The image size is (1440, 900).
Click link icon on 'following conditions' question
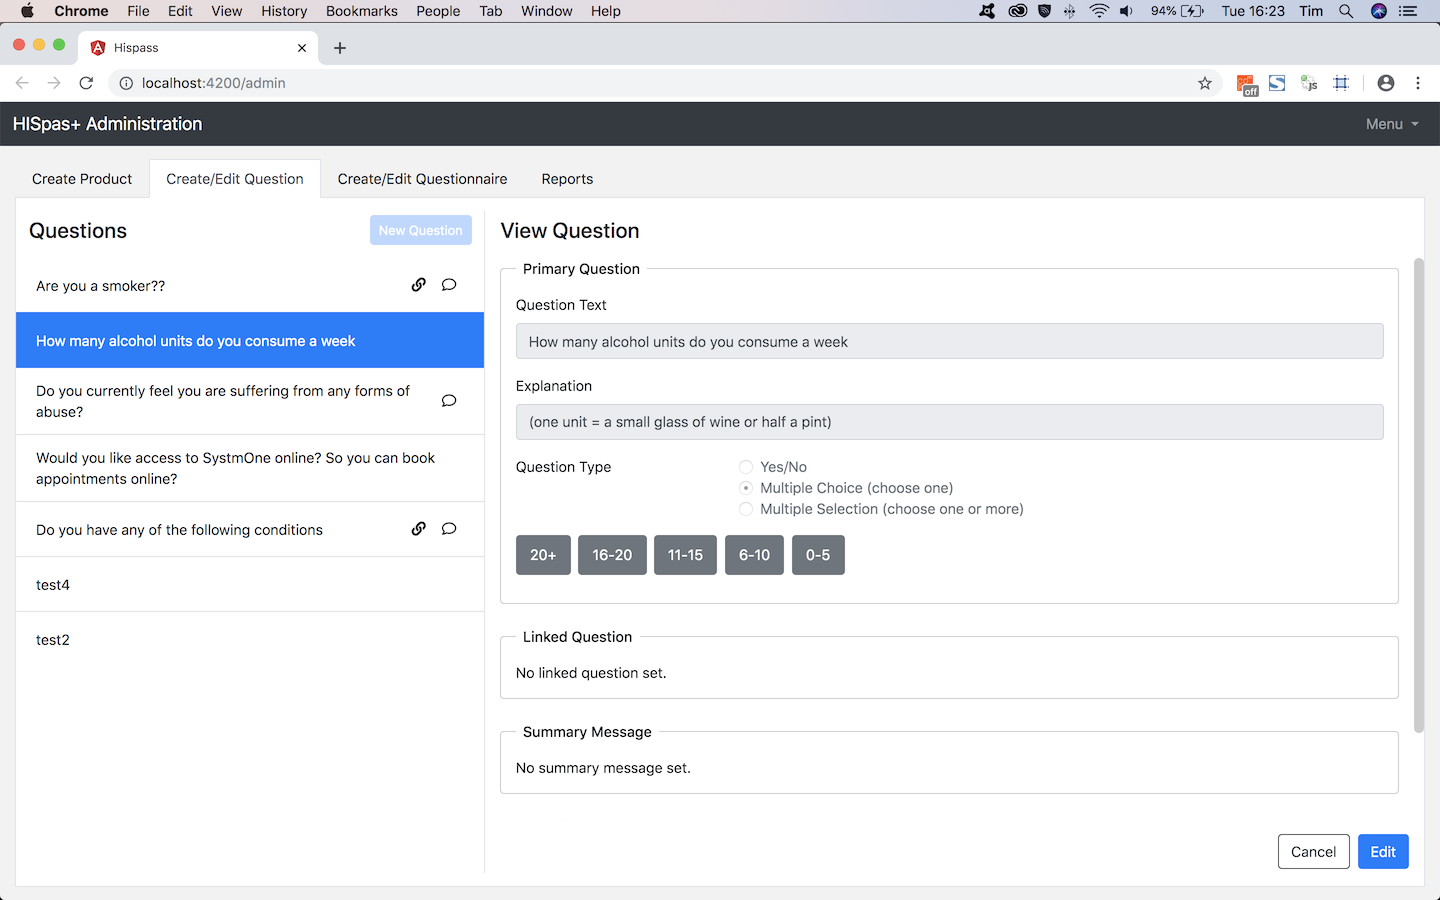pyautogui.click(x=418, y=529)
